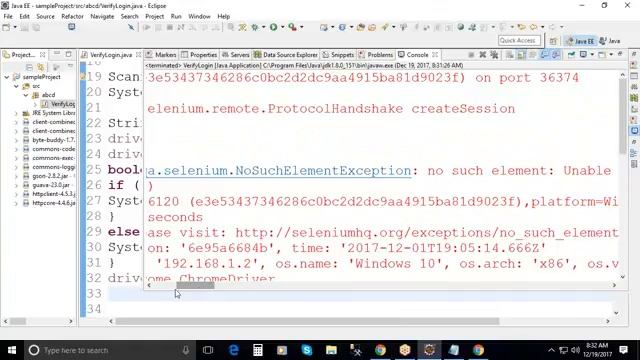Switch to the Problems tab

pyautogui.click(x=376, y=55)
